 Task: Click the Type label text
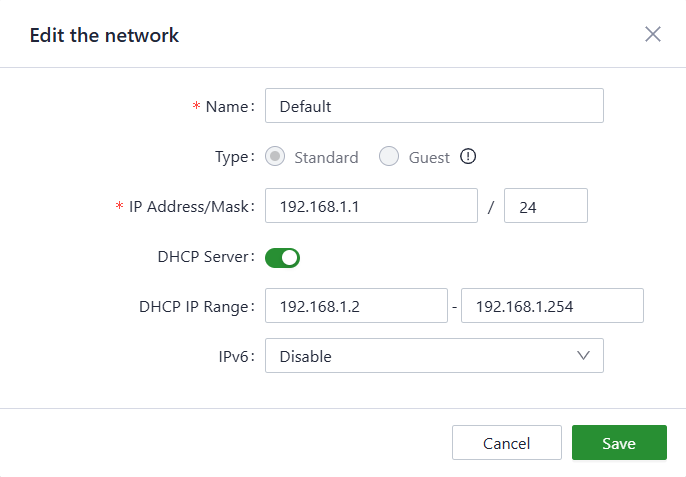click(235, 157)
